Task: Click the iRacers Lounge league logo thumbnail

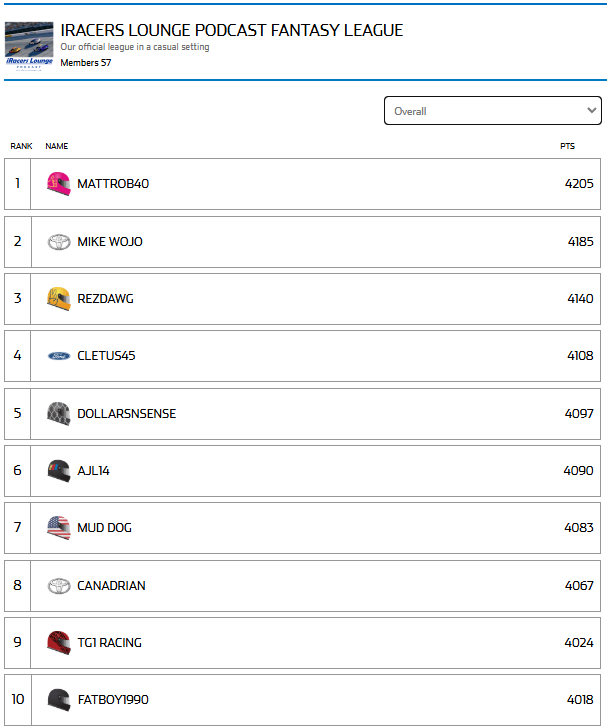Action: click(x=29, y=46)
